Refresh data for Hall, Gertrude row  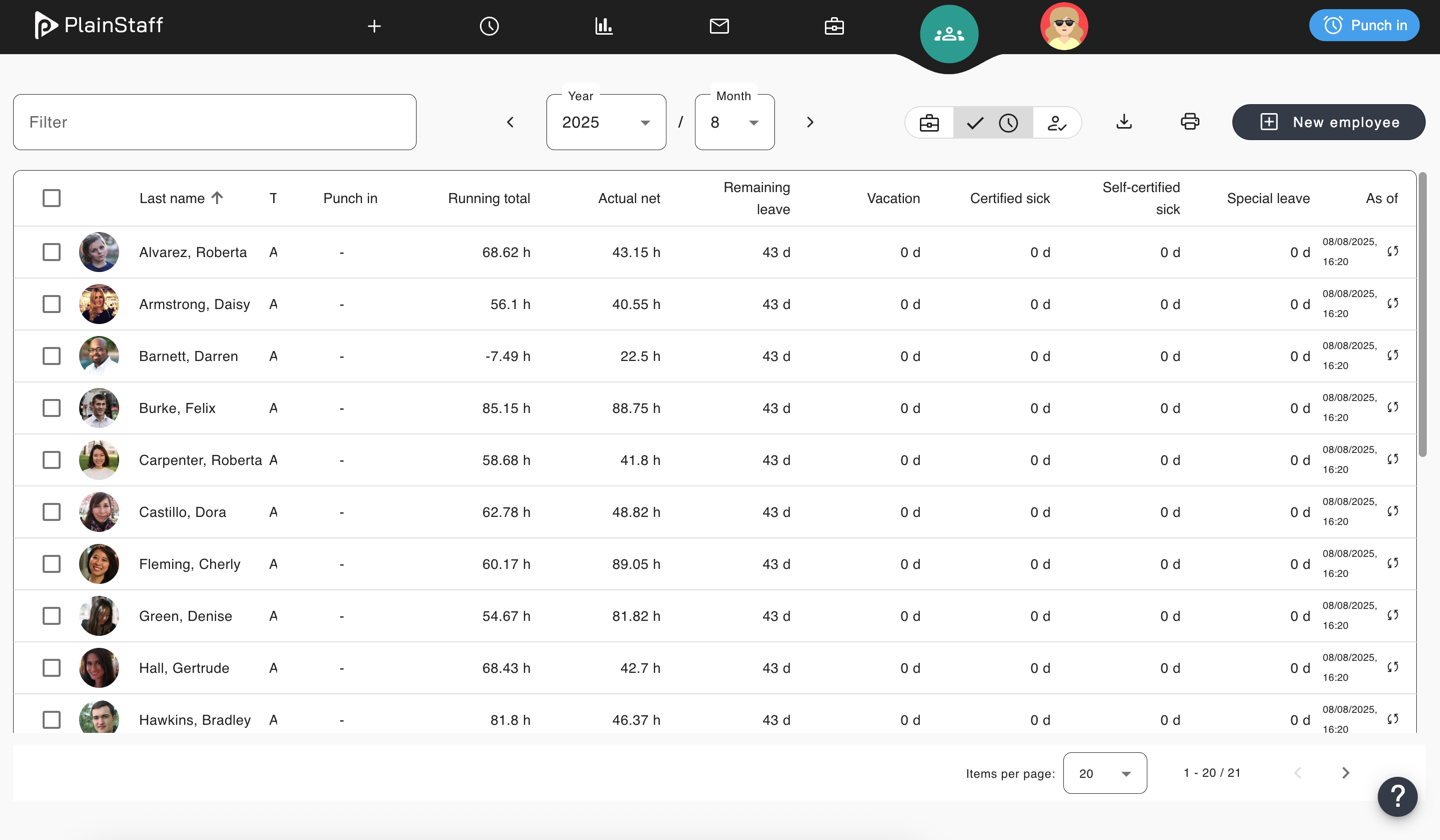pyautogui.click(x=1393, y=667)
